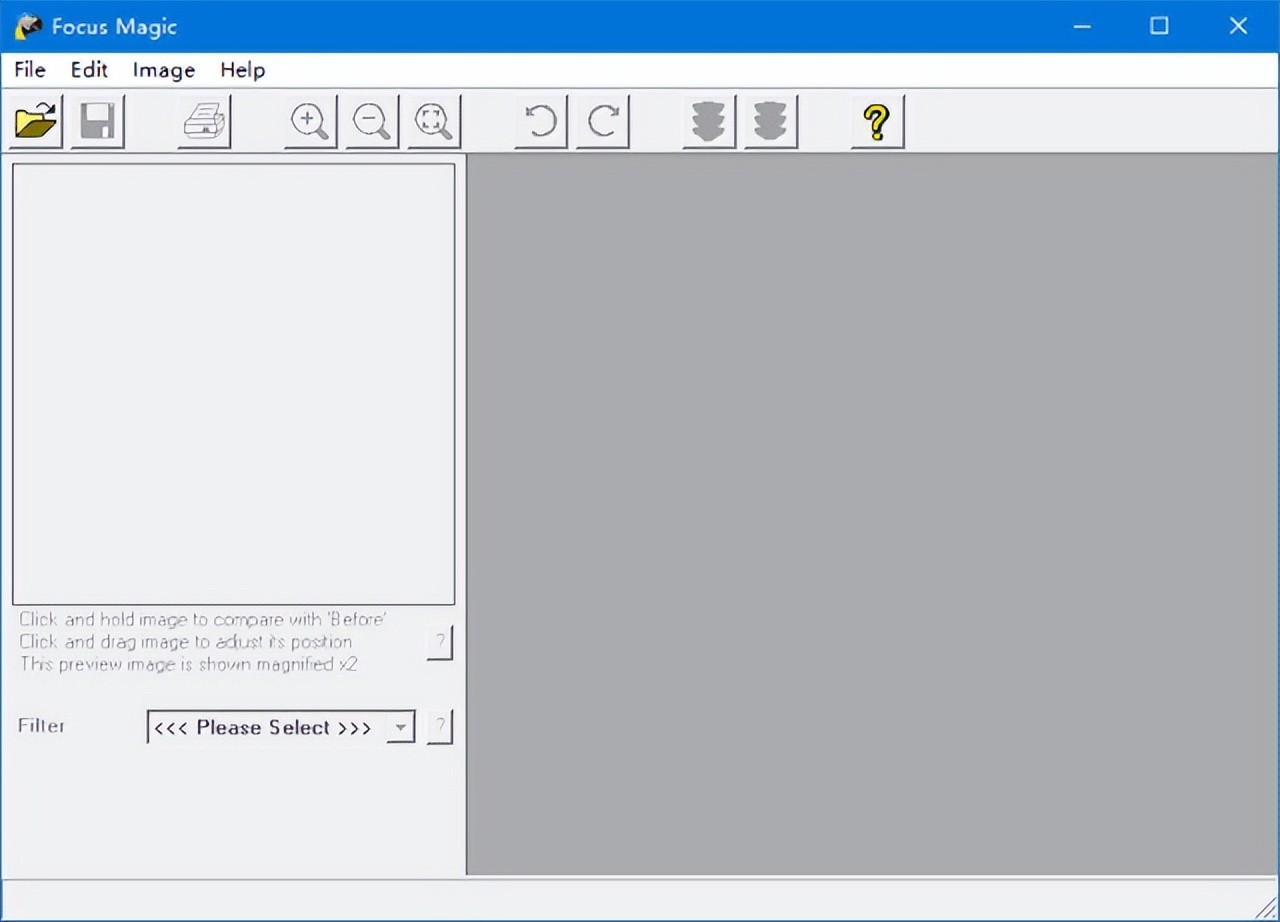Viewport: 1280px width, 922px height.
Task: Click the first traffic light icon
Action: click(x=709, y=122)
